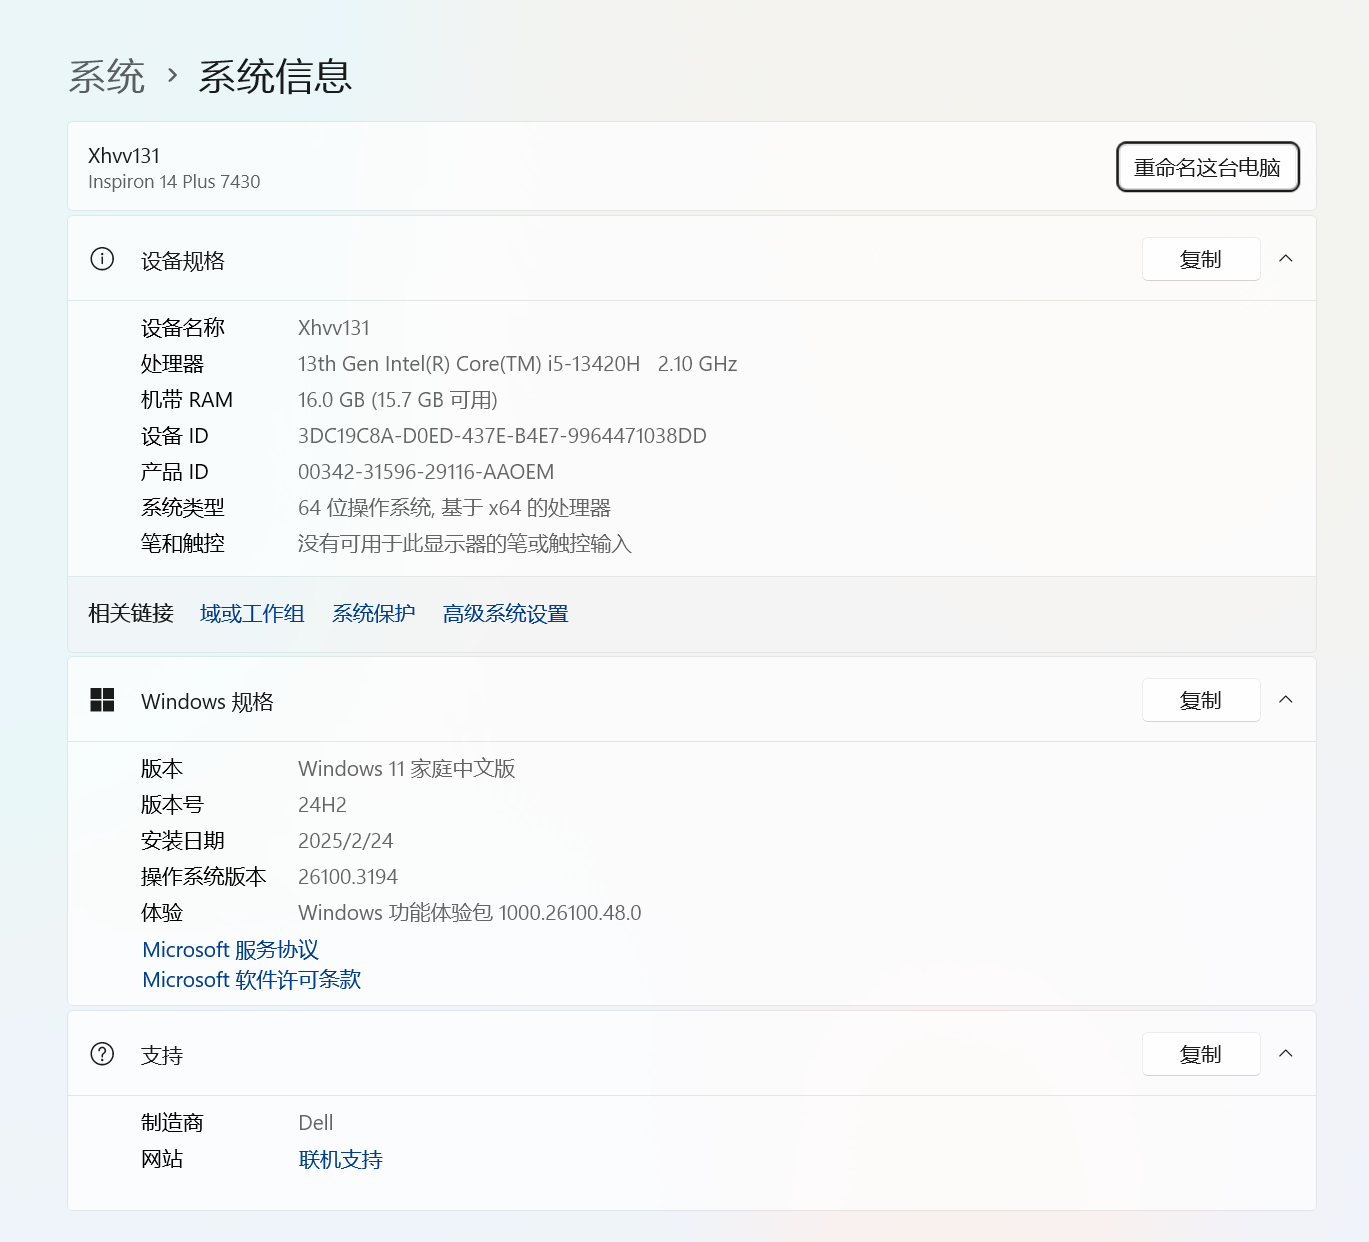The height and width of the screenshot is (1242, 1369).
Task: Copy the Windows 规格 details
Action: click(x=1201, y=700)
